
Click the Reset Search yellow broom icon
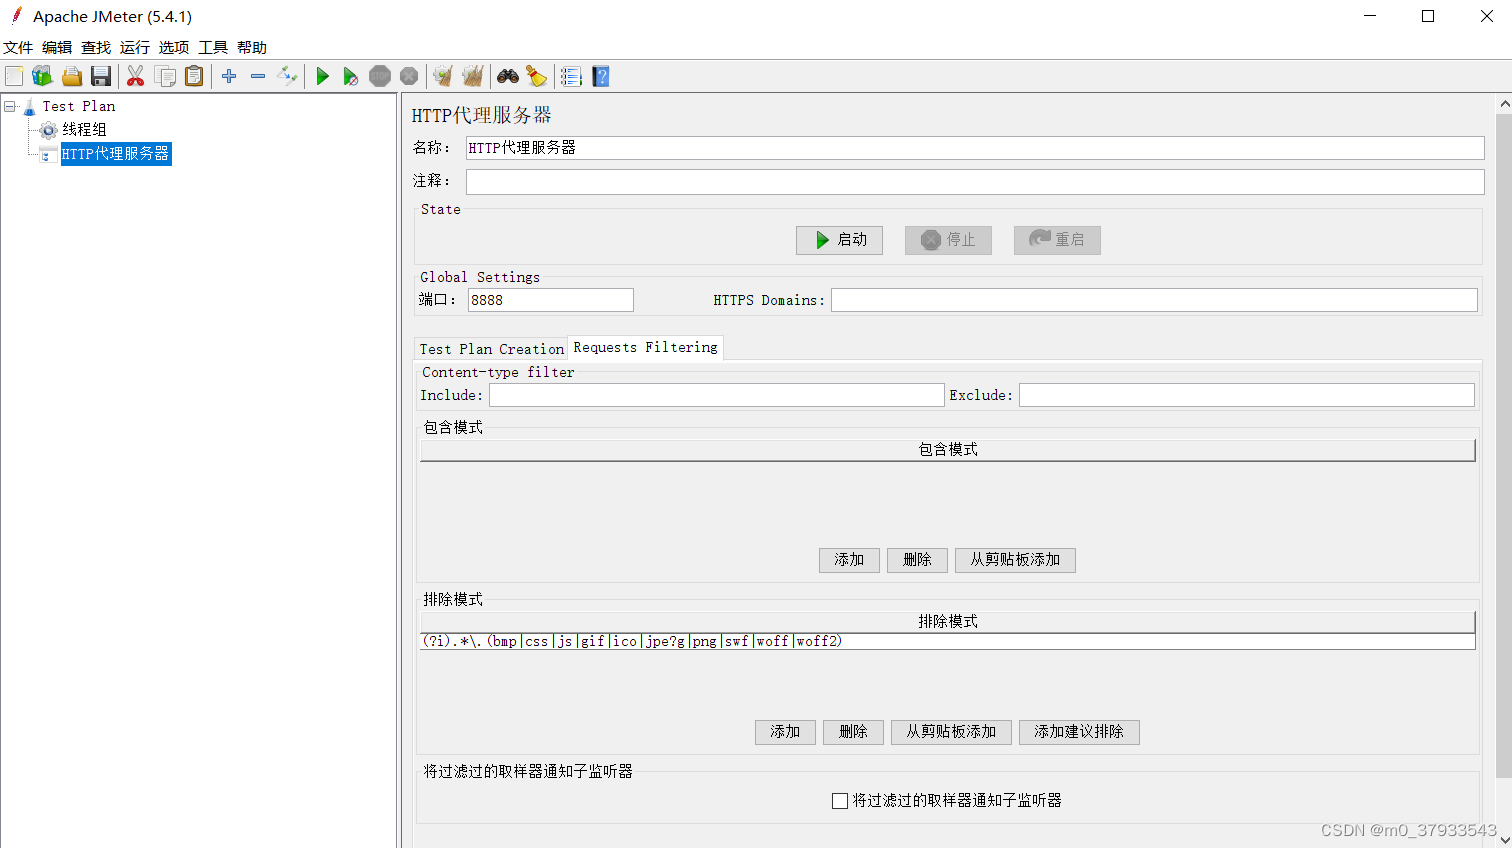click(x=537, y=76)
